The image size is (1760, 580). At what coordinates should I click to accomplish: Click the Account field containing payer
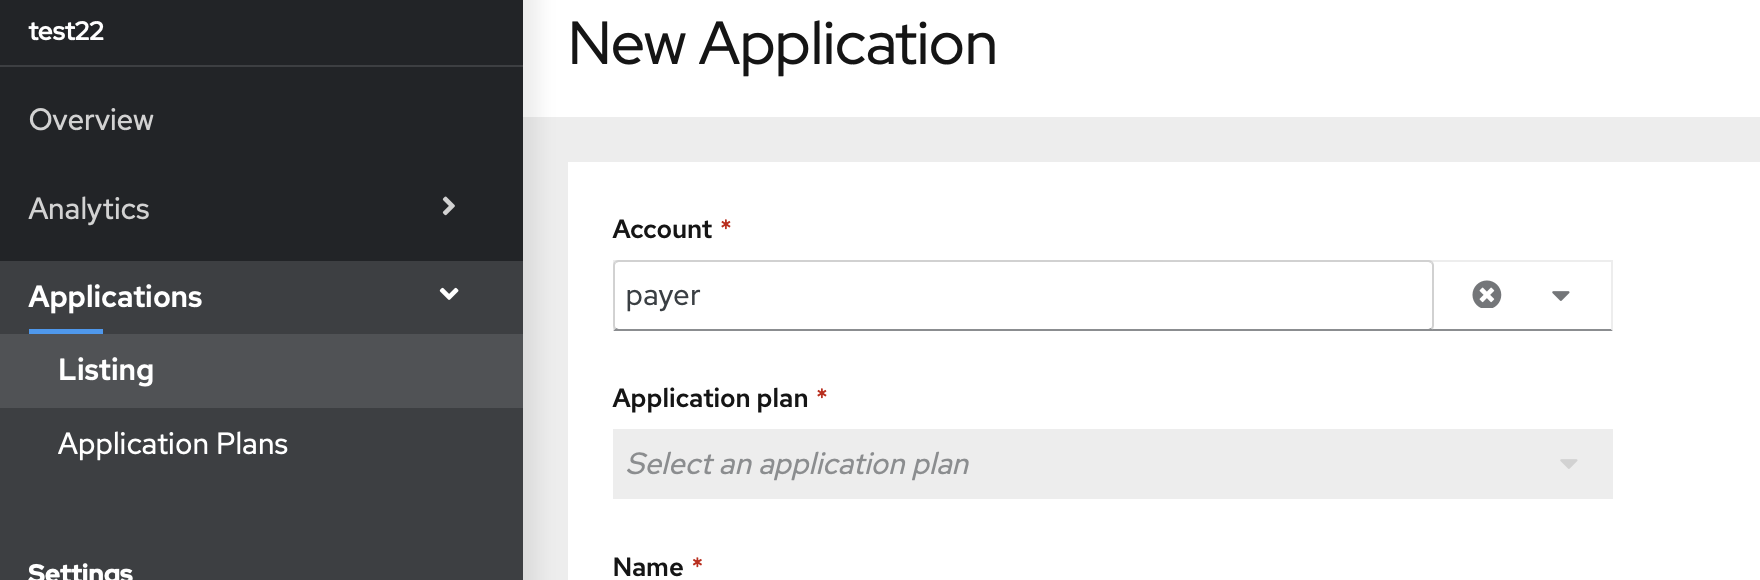(x=1022, y=296)
